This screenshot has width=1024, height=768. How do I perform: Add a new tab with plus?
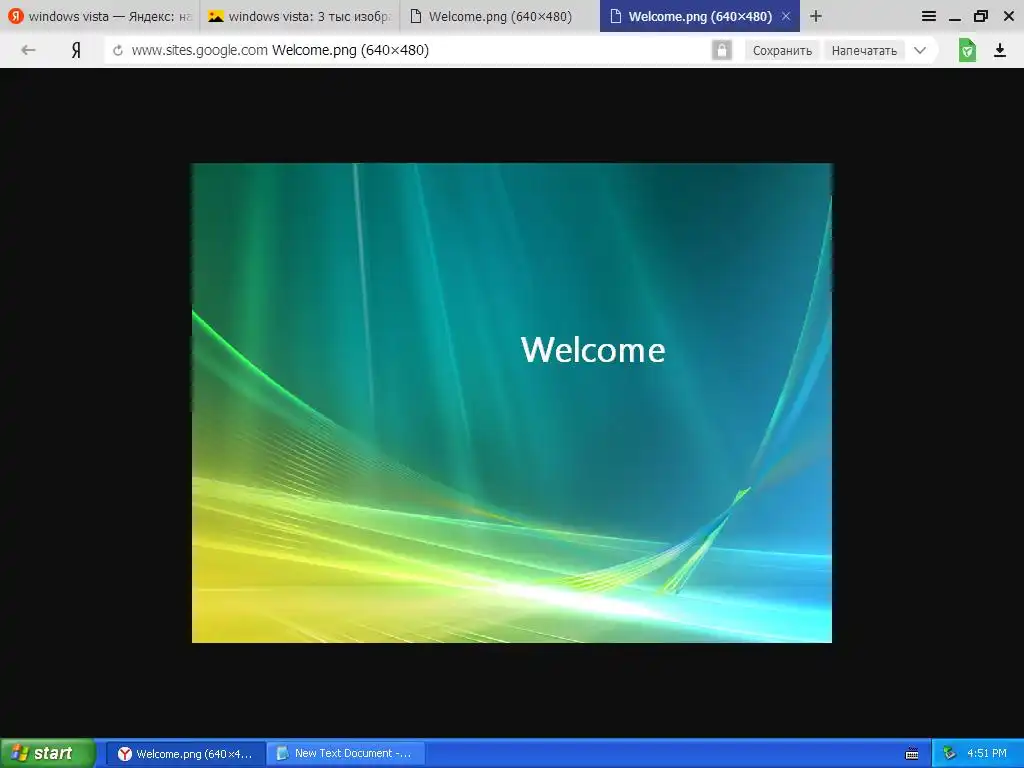816,16
